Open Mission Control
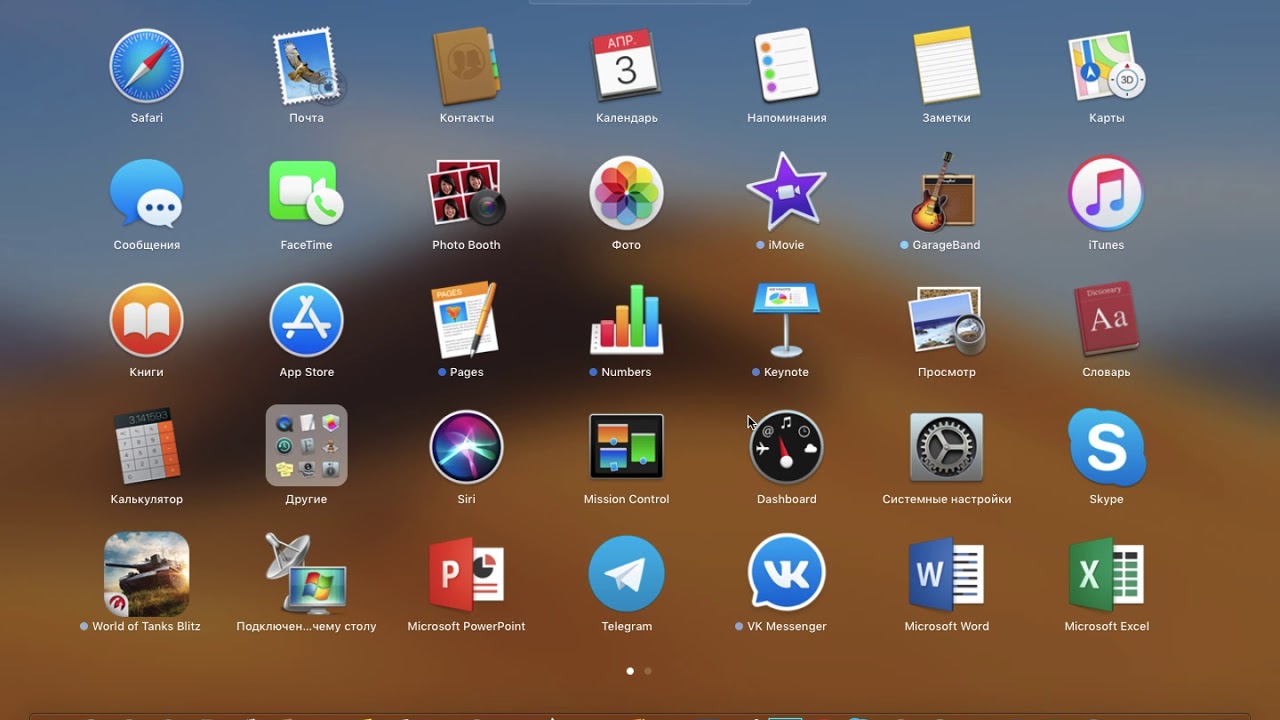The height and width of the screenshot is (720, 1280). pos(627,446)
